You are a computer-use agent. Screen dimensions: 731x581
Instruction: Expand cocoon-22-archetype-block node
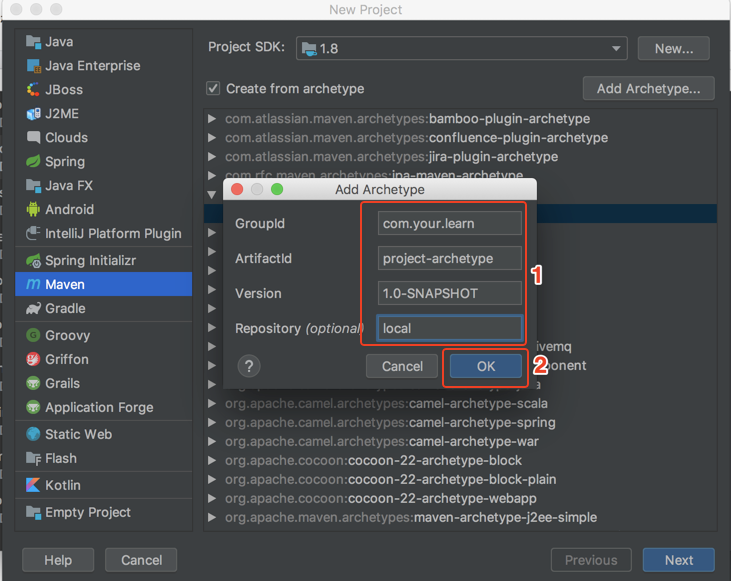[x=212, y=461]
